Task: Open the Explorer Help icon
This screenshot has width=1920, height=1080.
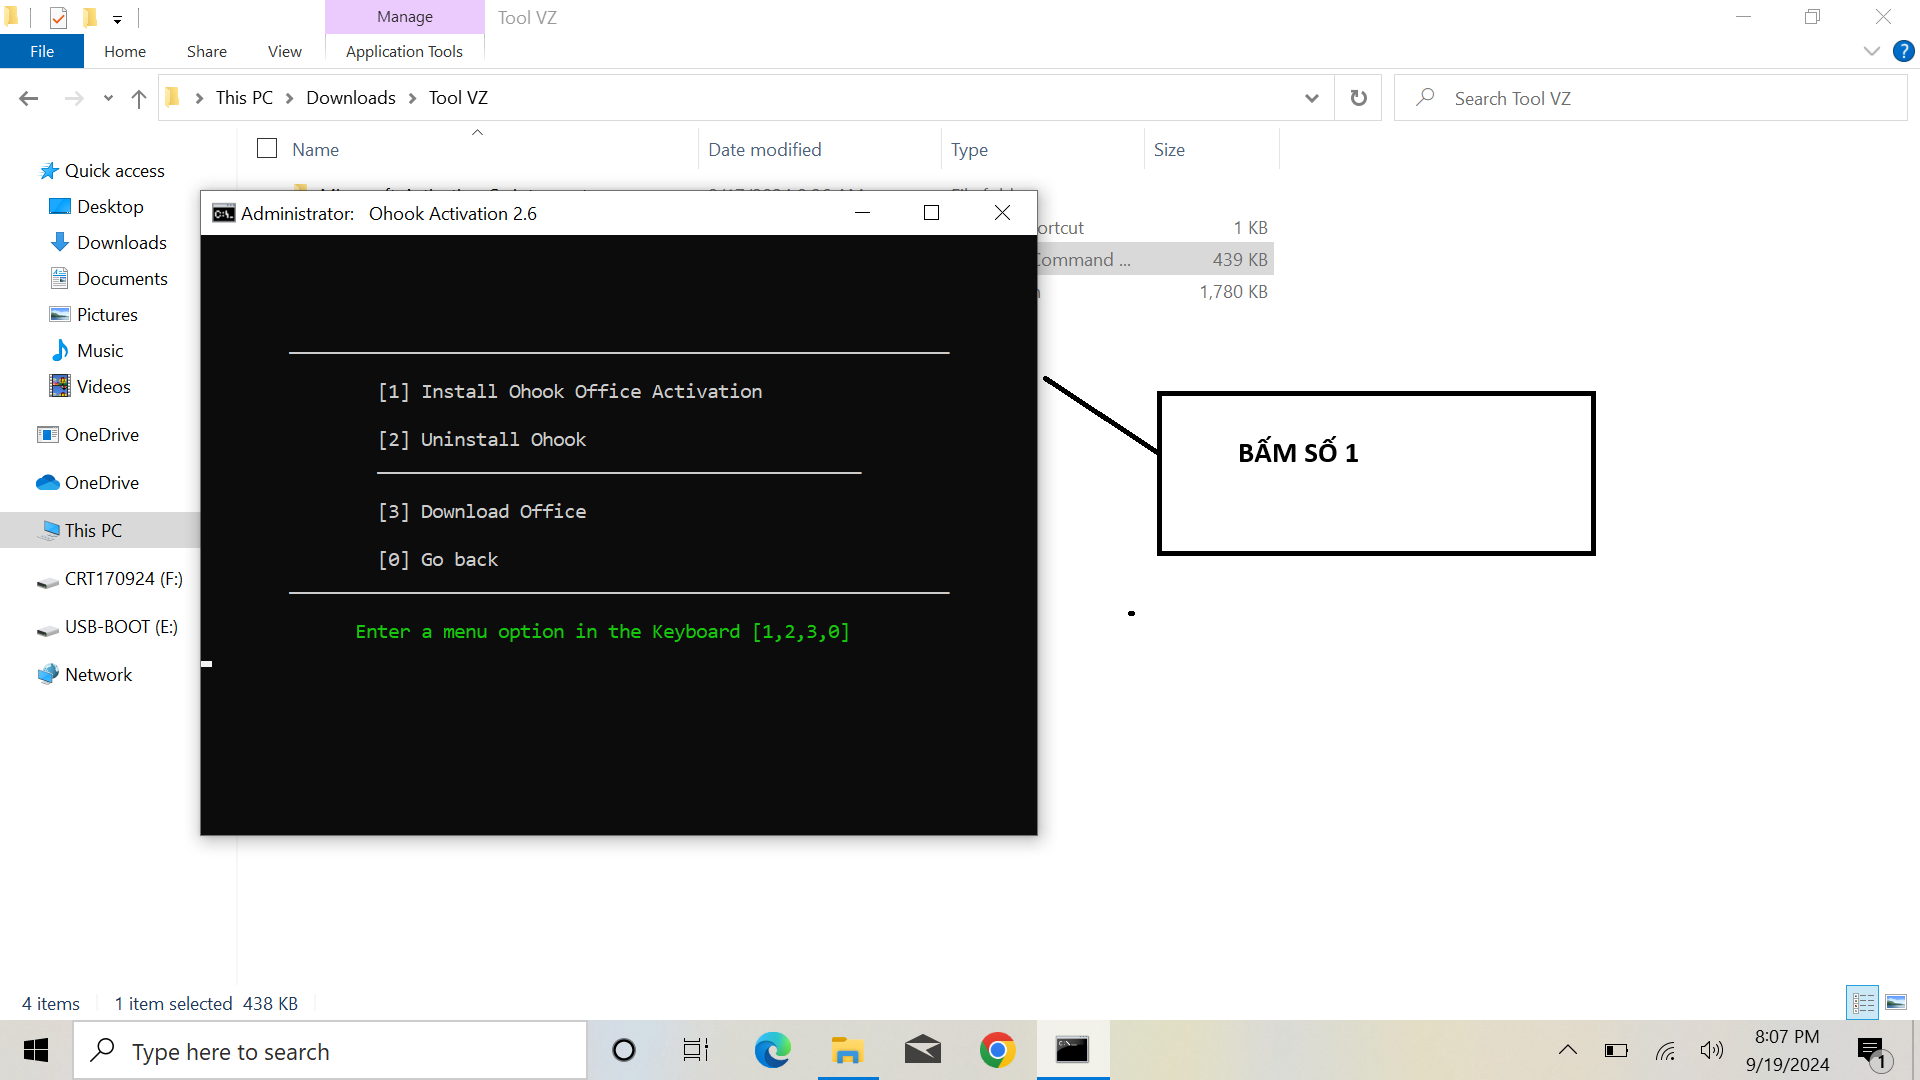Action: [1903, 51]
